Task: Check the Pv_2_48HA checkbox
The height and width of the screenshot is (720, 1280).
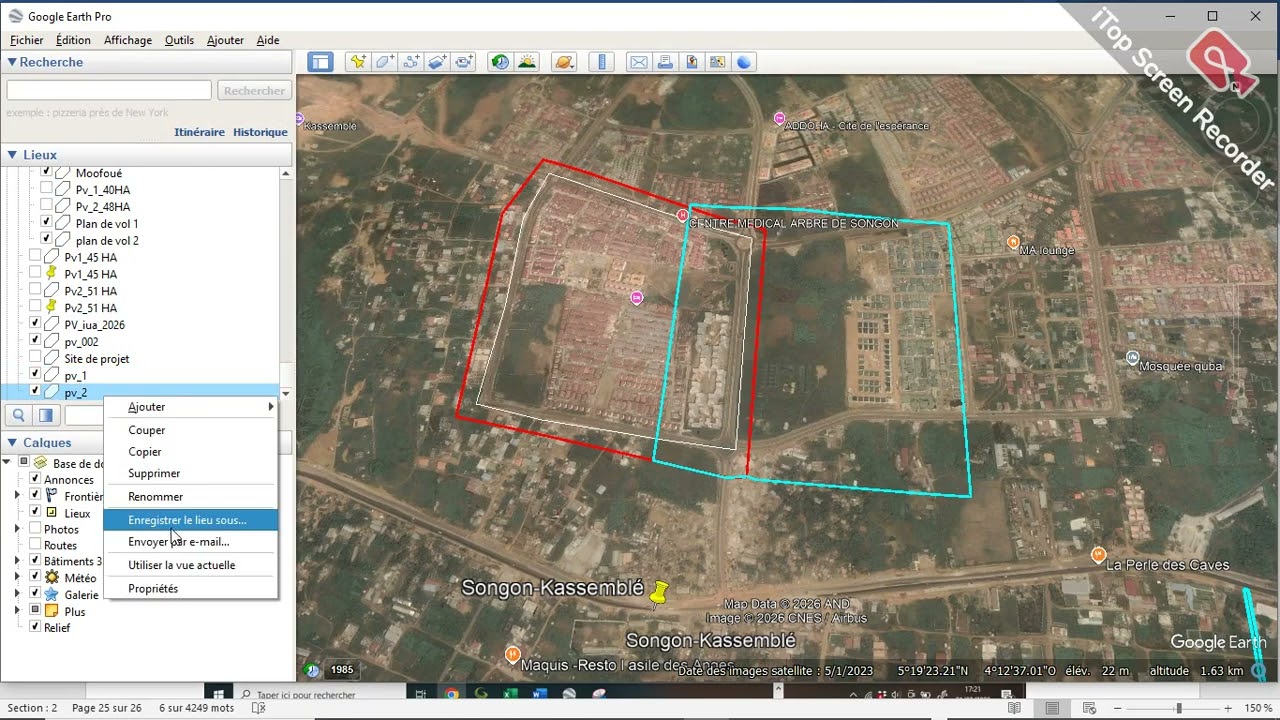Action: 46,206
